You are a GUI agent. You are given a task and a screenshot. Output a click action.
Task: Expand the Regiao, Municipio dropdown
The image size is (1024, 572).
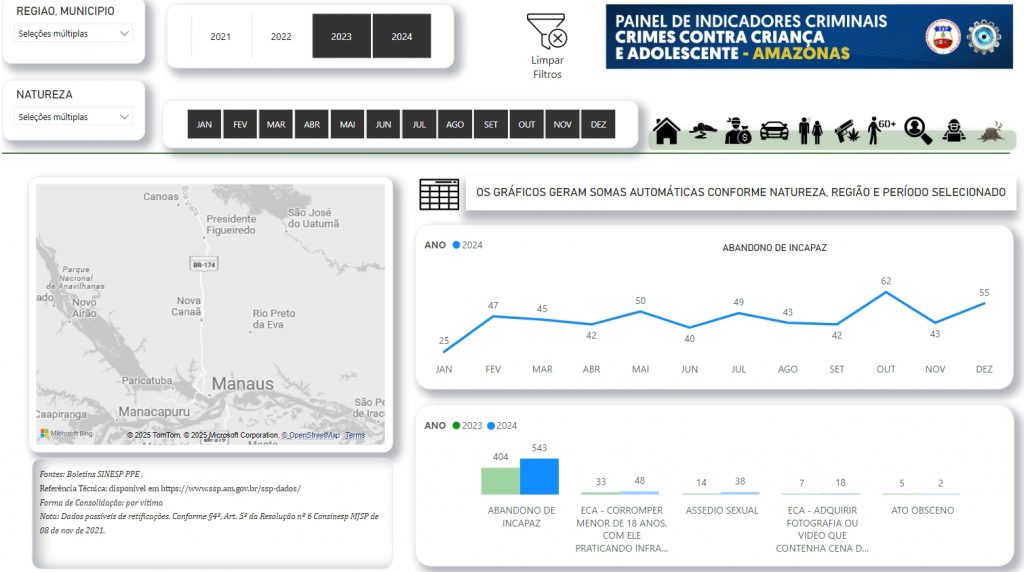(x=75, y=33)
